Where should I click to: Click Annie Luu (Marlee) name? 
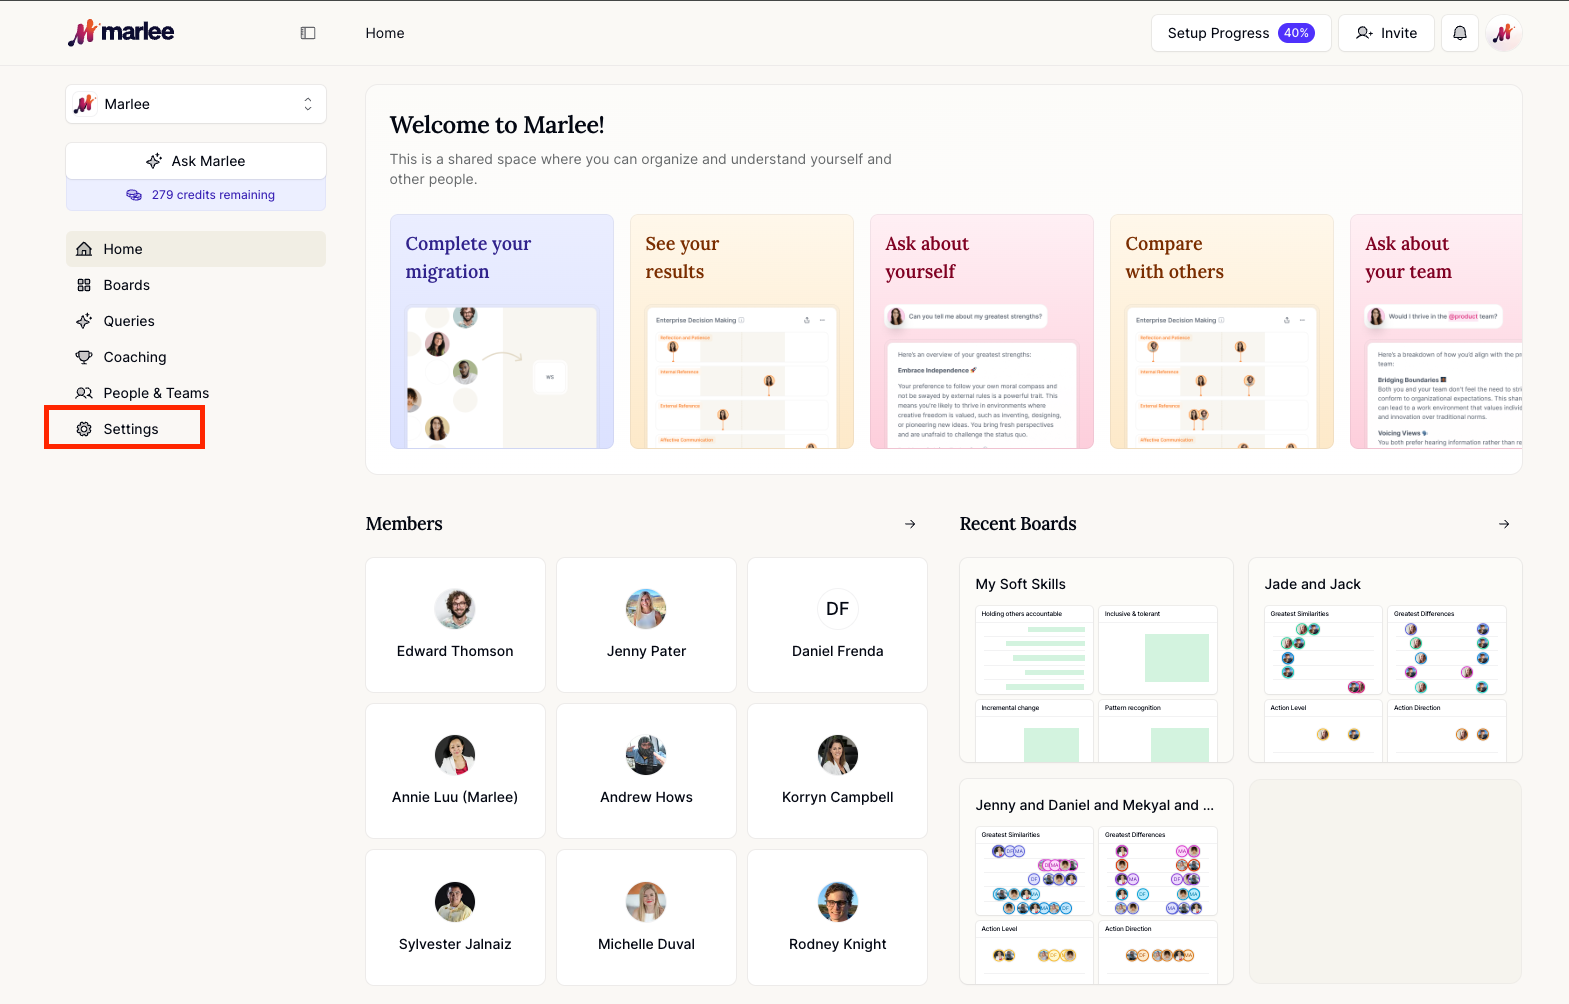coord(455,797)
